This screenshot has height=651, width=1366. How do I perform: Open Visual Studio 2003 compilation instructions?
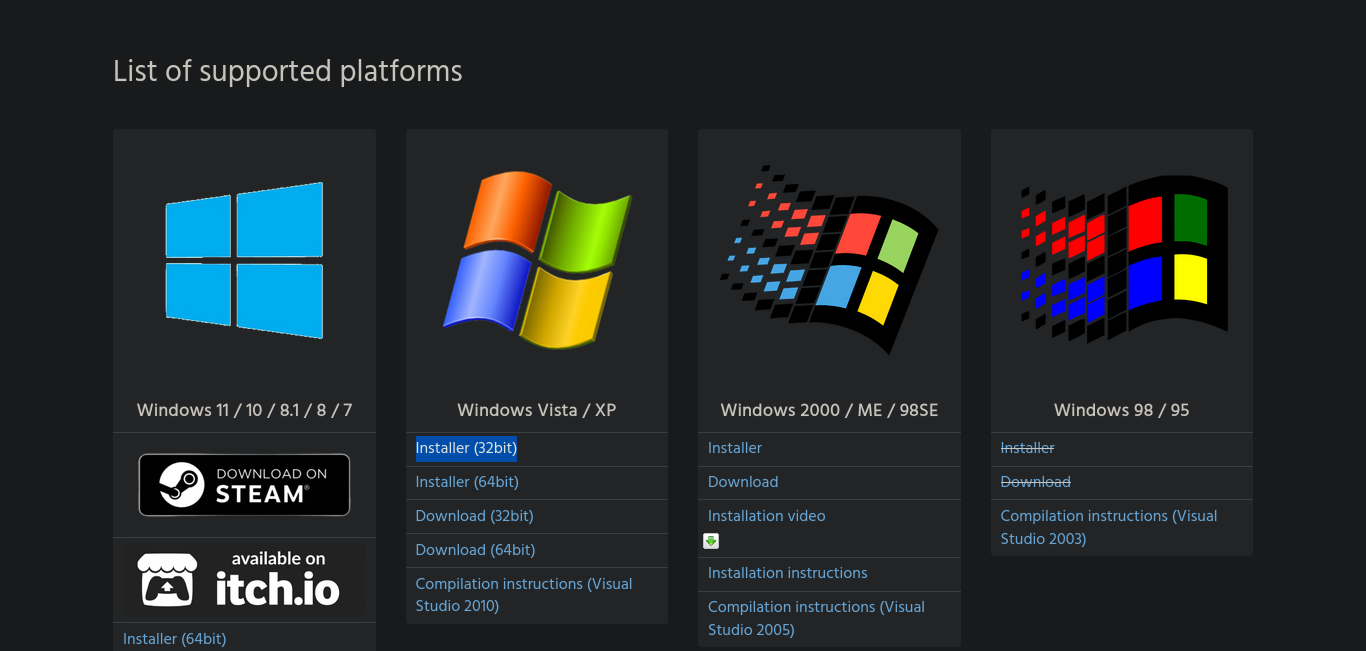tap(1108, 527)
